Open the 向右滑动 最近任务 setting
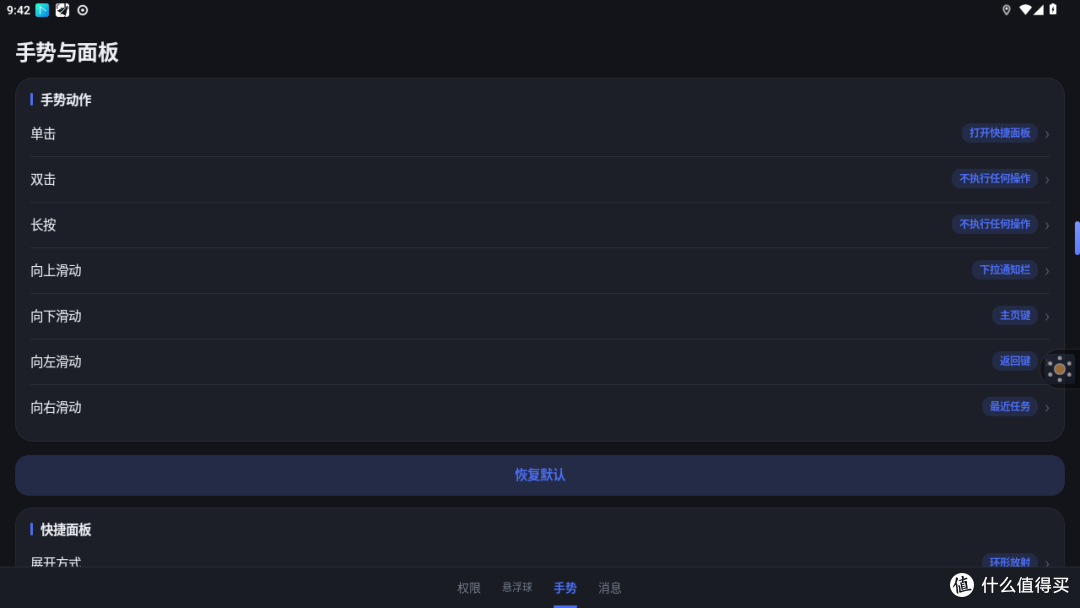Image resolution: width=1080 pixels, height=608 pixels. click(540, 407)
